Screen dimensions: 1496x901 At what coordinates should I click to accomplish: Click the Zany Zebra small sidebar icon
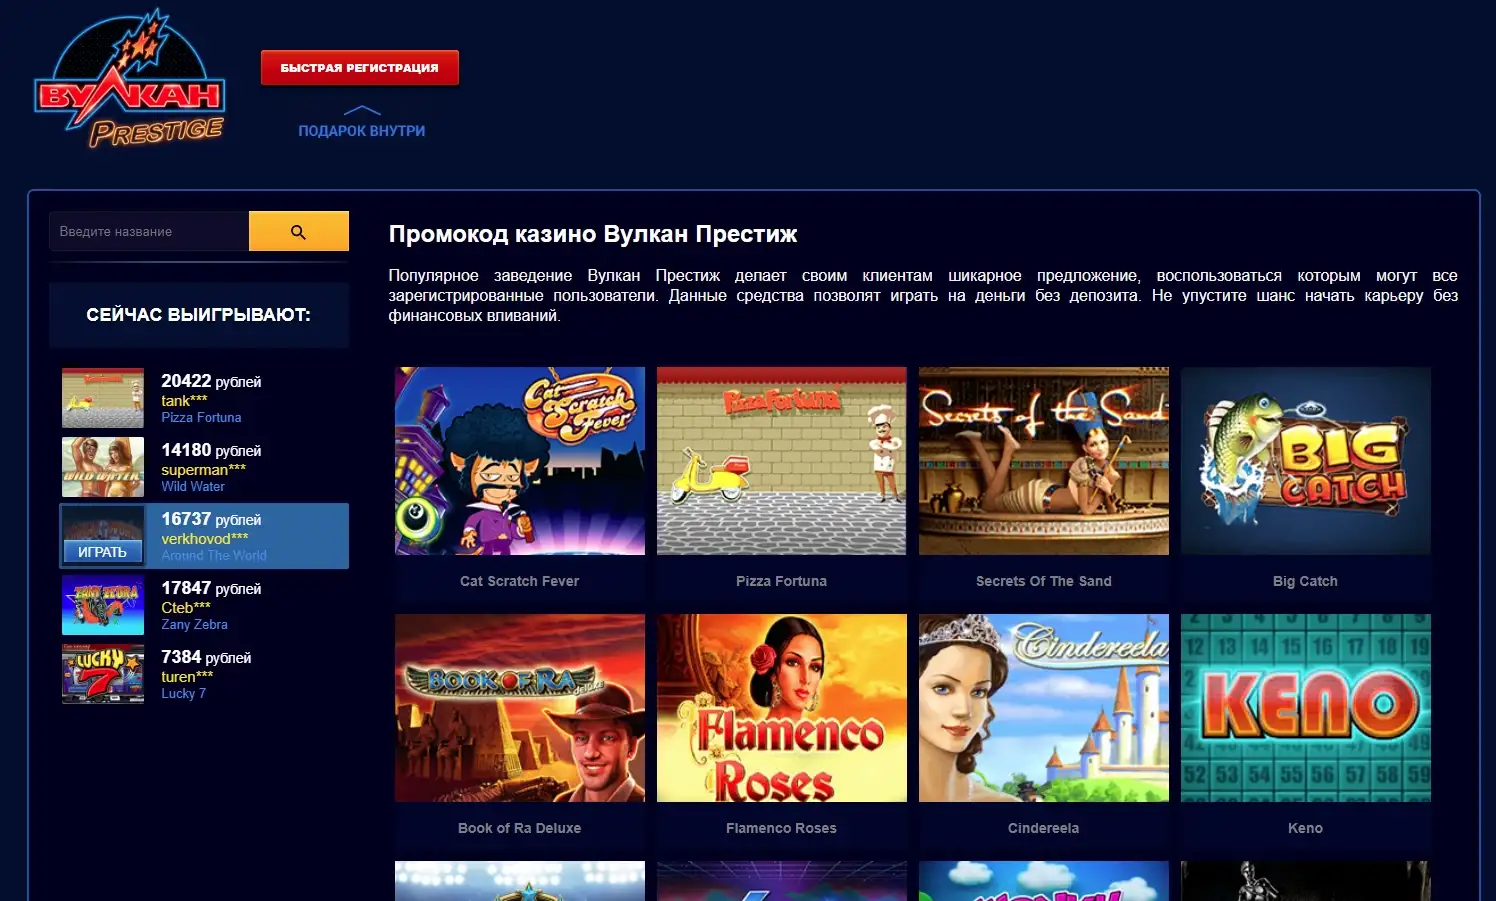[103, 605]
